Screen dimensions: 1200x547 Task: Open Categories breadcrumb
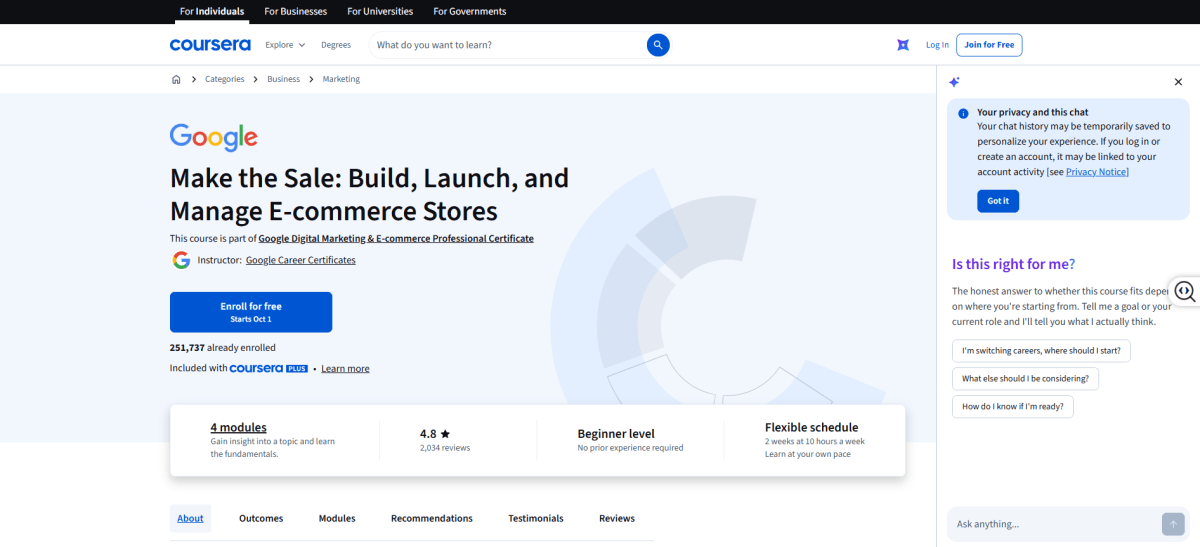[x=225, y=79]
